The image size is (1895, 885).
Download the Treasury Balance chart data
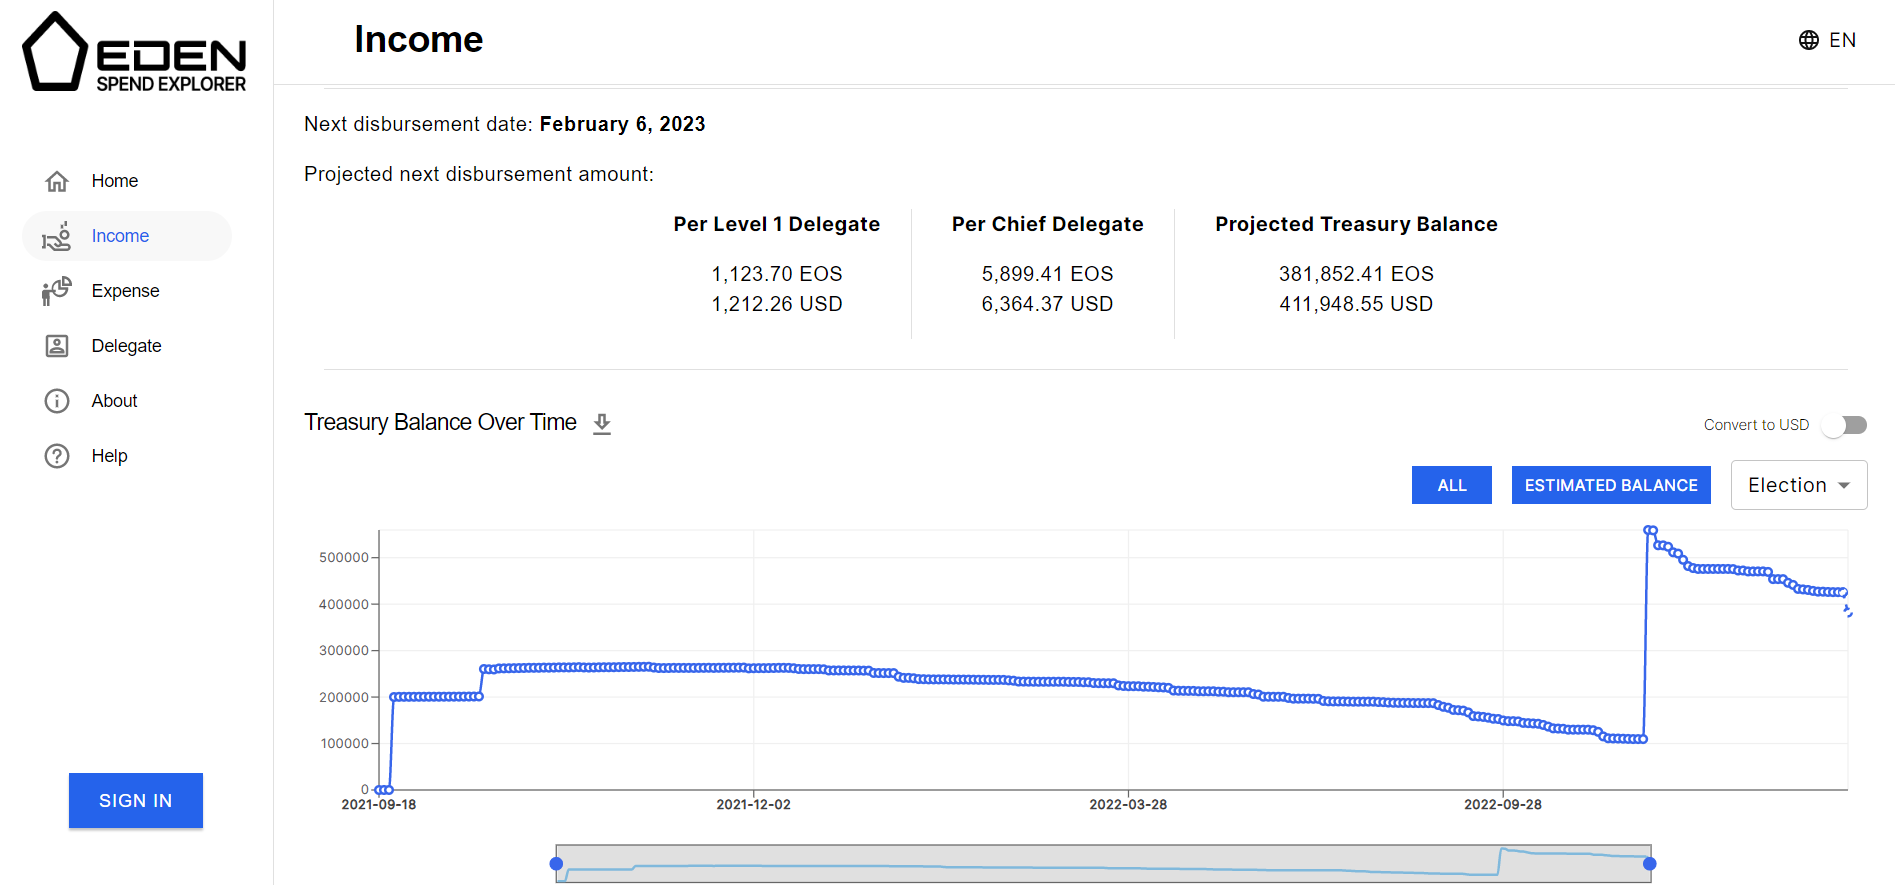pos(602,424)
